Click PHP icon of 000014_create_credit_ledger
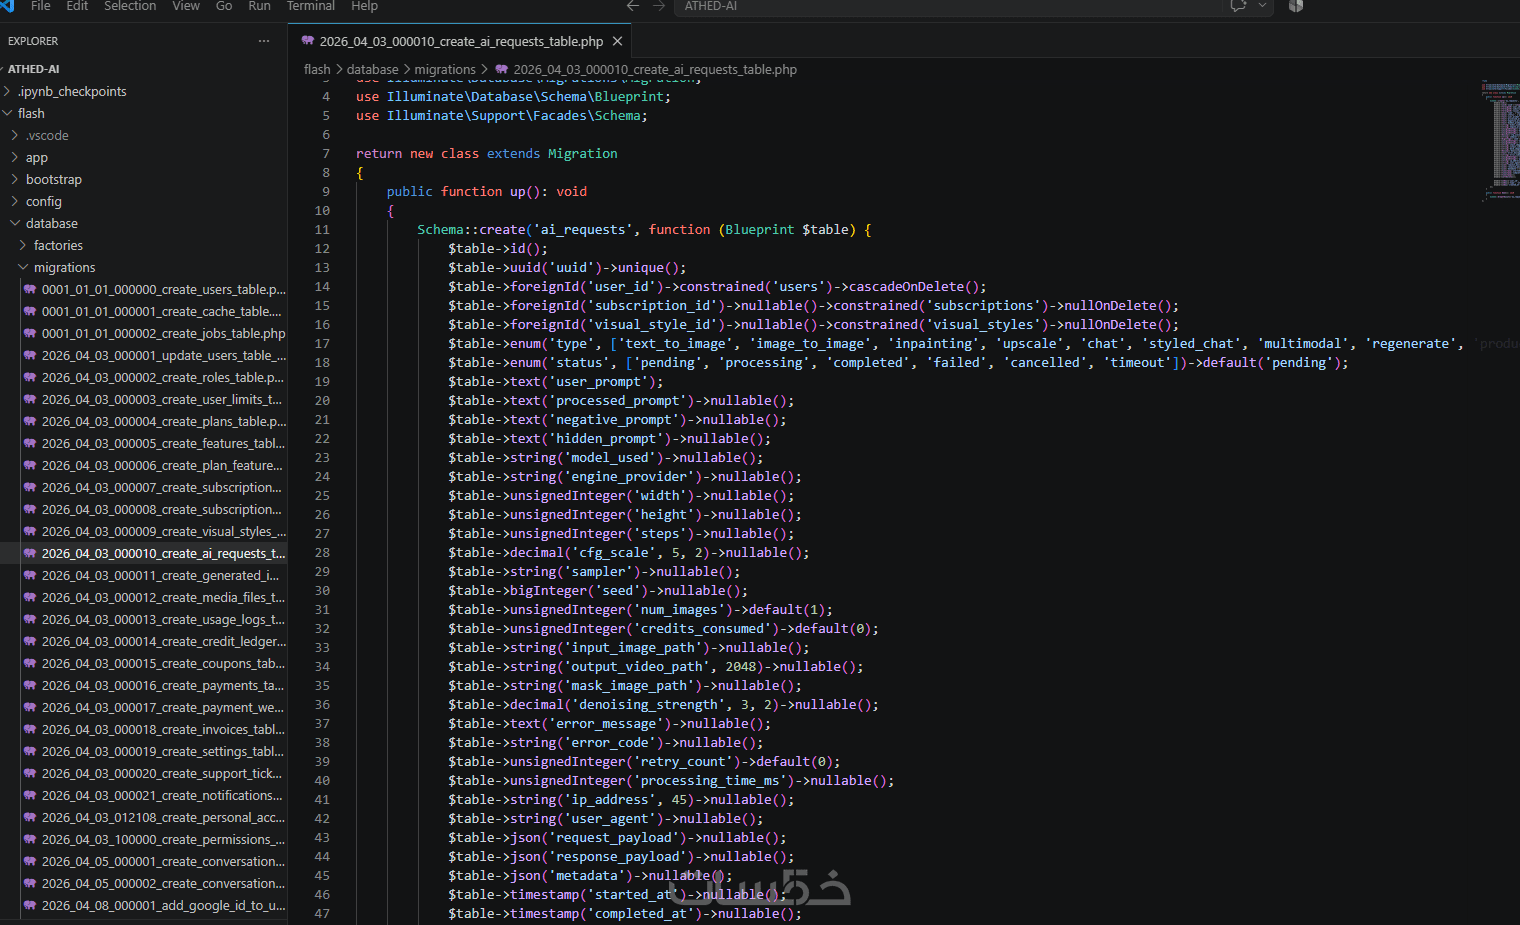This screenshot has height=925, width=1520. (30, 641)
